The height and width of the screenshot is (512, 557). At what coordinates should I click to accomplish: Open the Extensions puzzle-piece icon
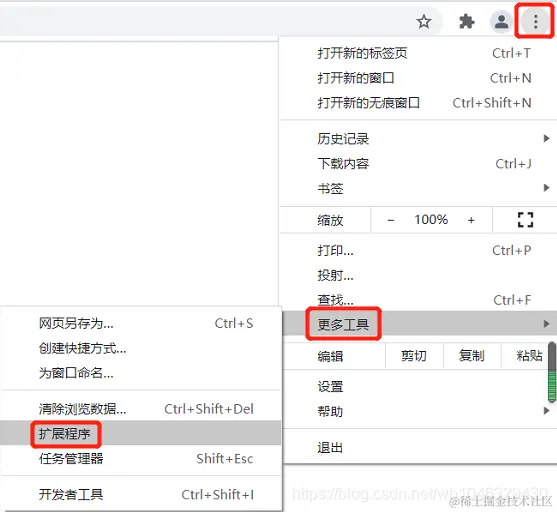tap(467, 22)
